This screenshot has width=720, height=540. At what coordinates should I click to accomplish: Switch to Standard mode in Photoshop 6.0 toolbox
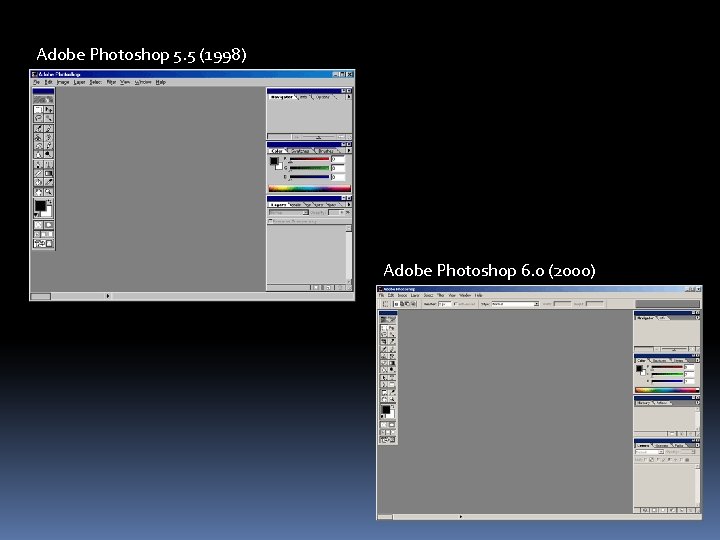pos(383,425)
